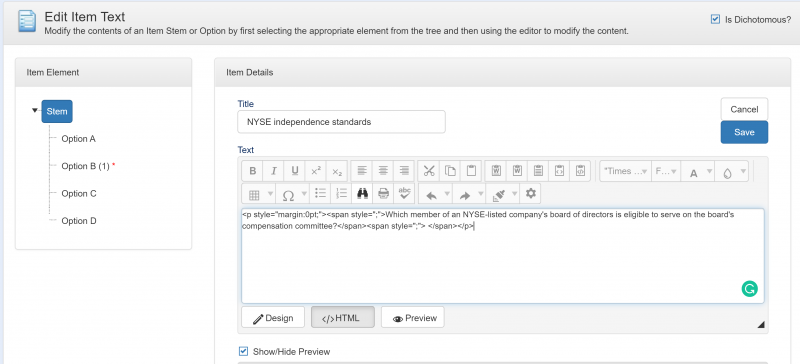
Task: Run the spell check tool
Action: (x=405, y=194)
